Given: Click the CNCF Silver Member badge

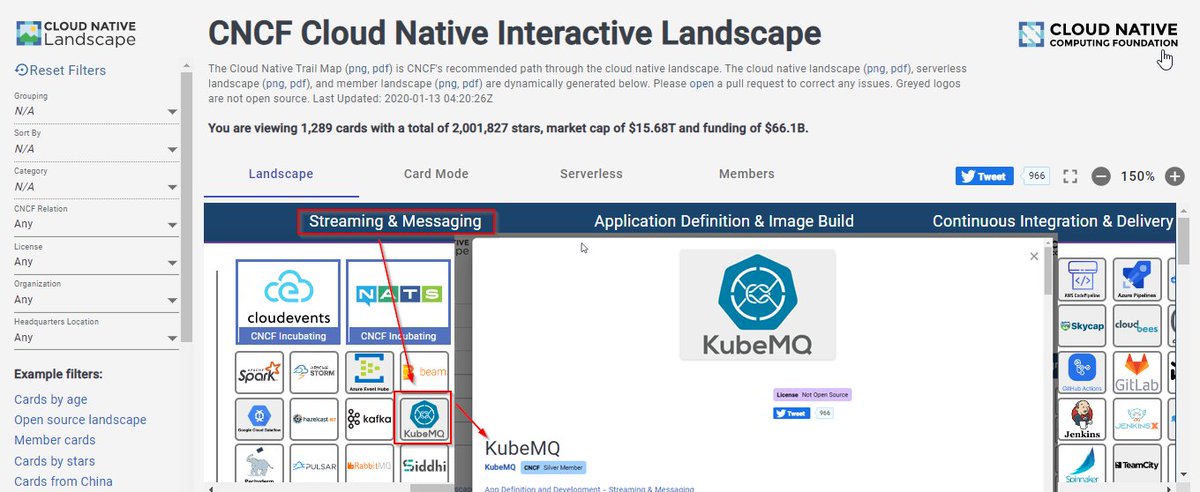Looking at the screenshot, I should (553, 467).
